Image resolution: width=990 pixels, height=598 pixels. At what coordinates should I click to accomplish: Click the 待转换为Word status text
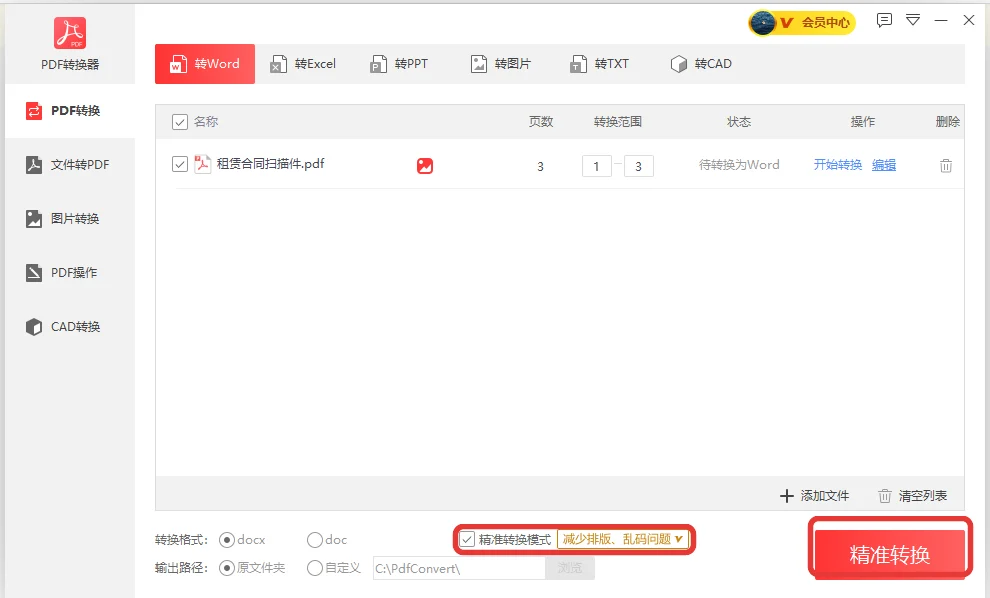[739, 165]
